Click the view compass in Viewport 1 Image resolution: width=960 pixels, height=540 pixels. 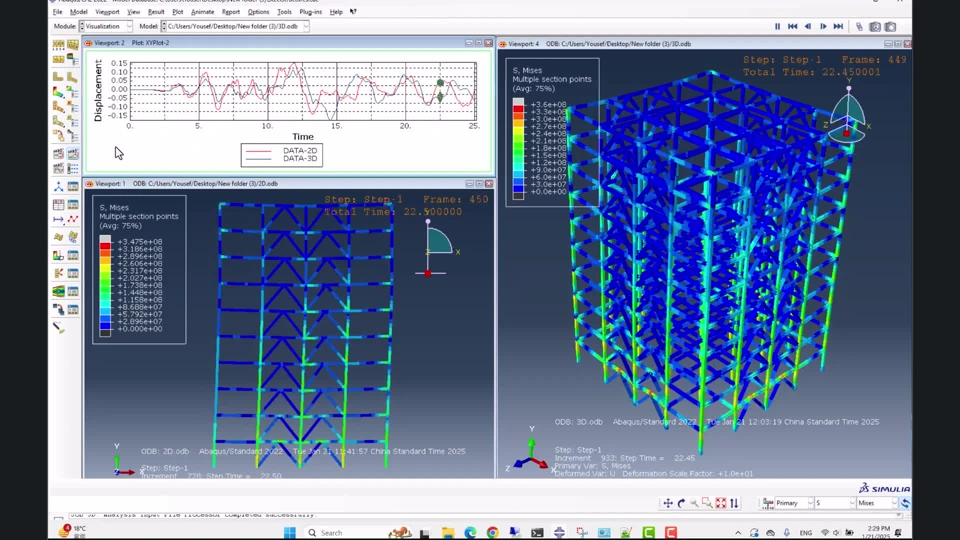coord(437,247)
